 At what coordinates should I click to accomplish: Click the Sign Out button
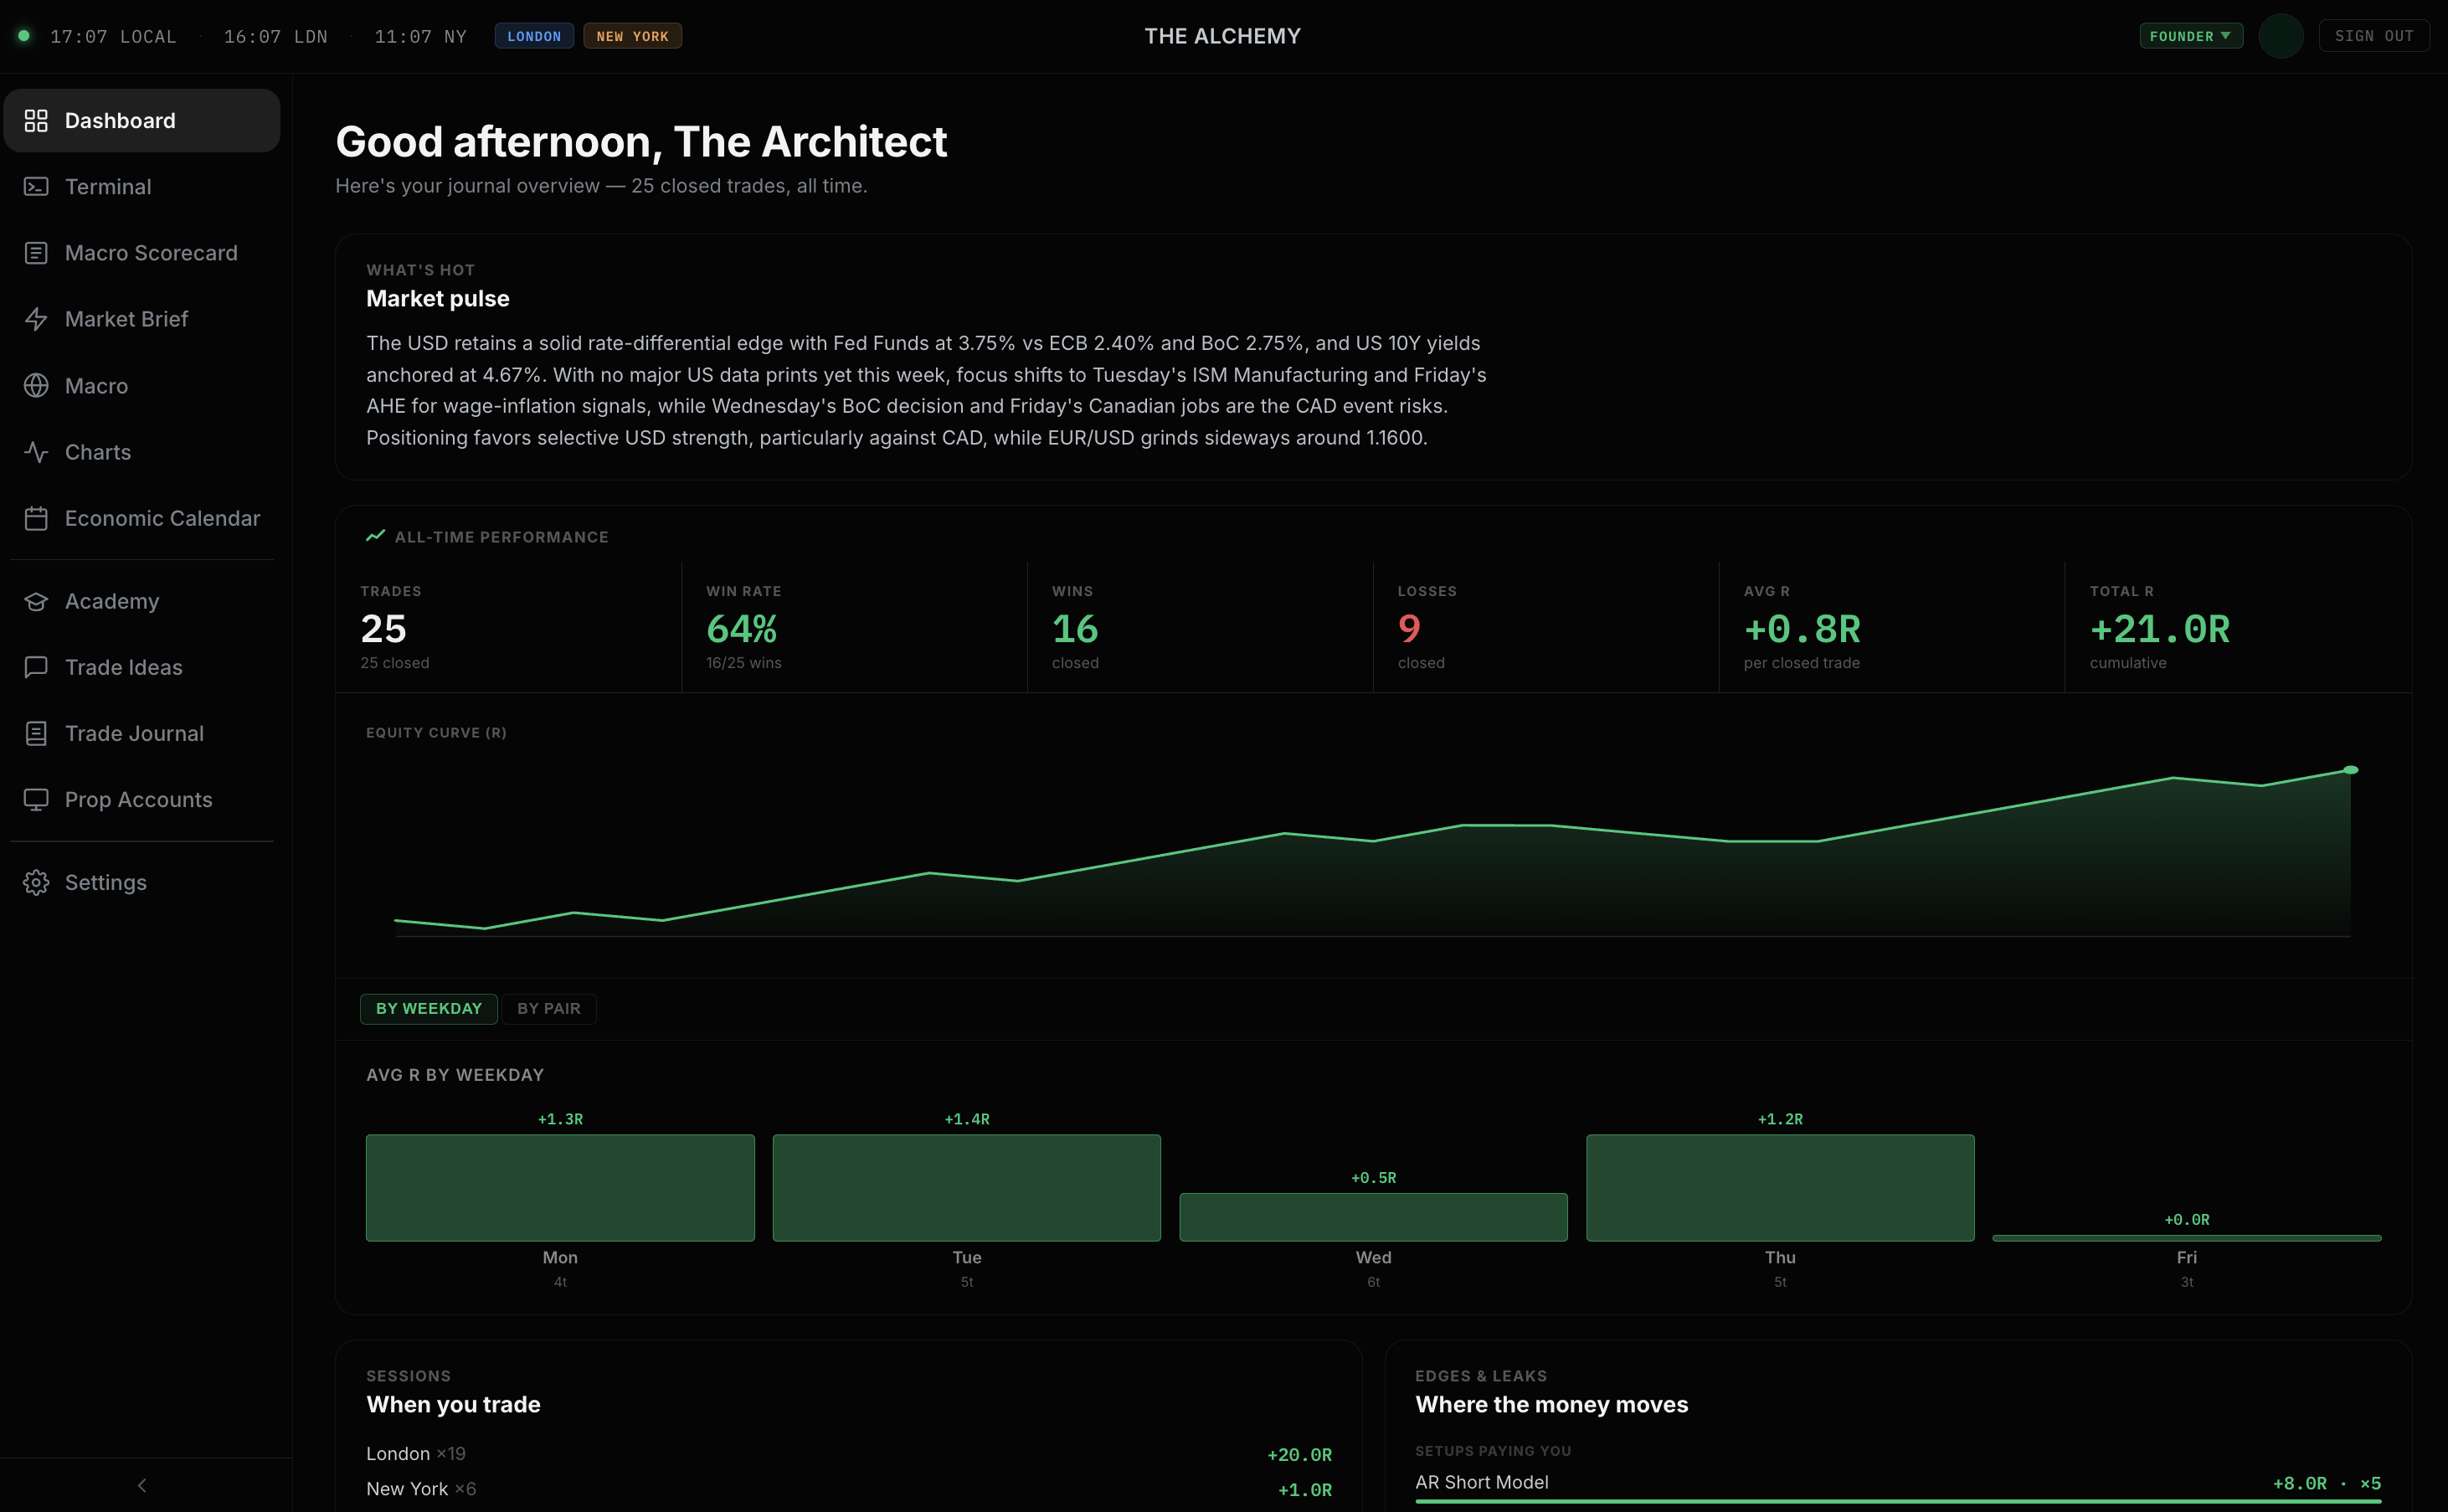coord(2374,36)
